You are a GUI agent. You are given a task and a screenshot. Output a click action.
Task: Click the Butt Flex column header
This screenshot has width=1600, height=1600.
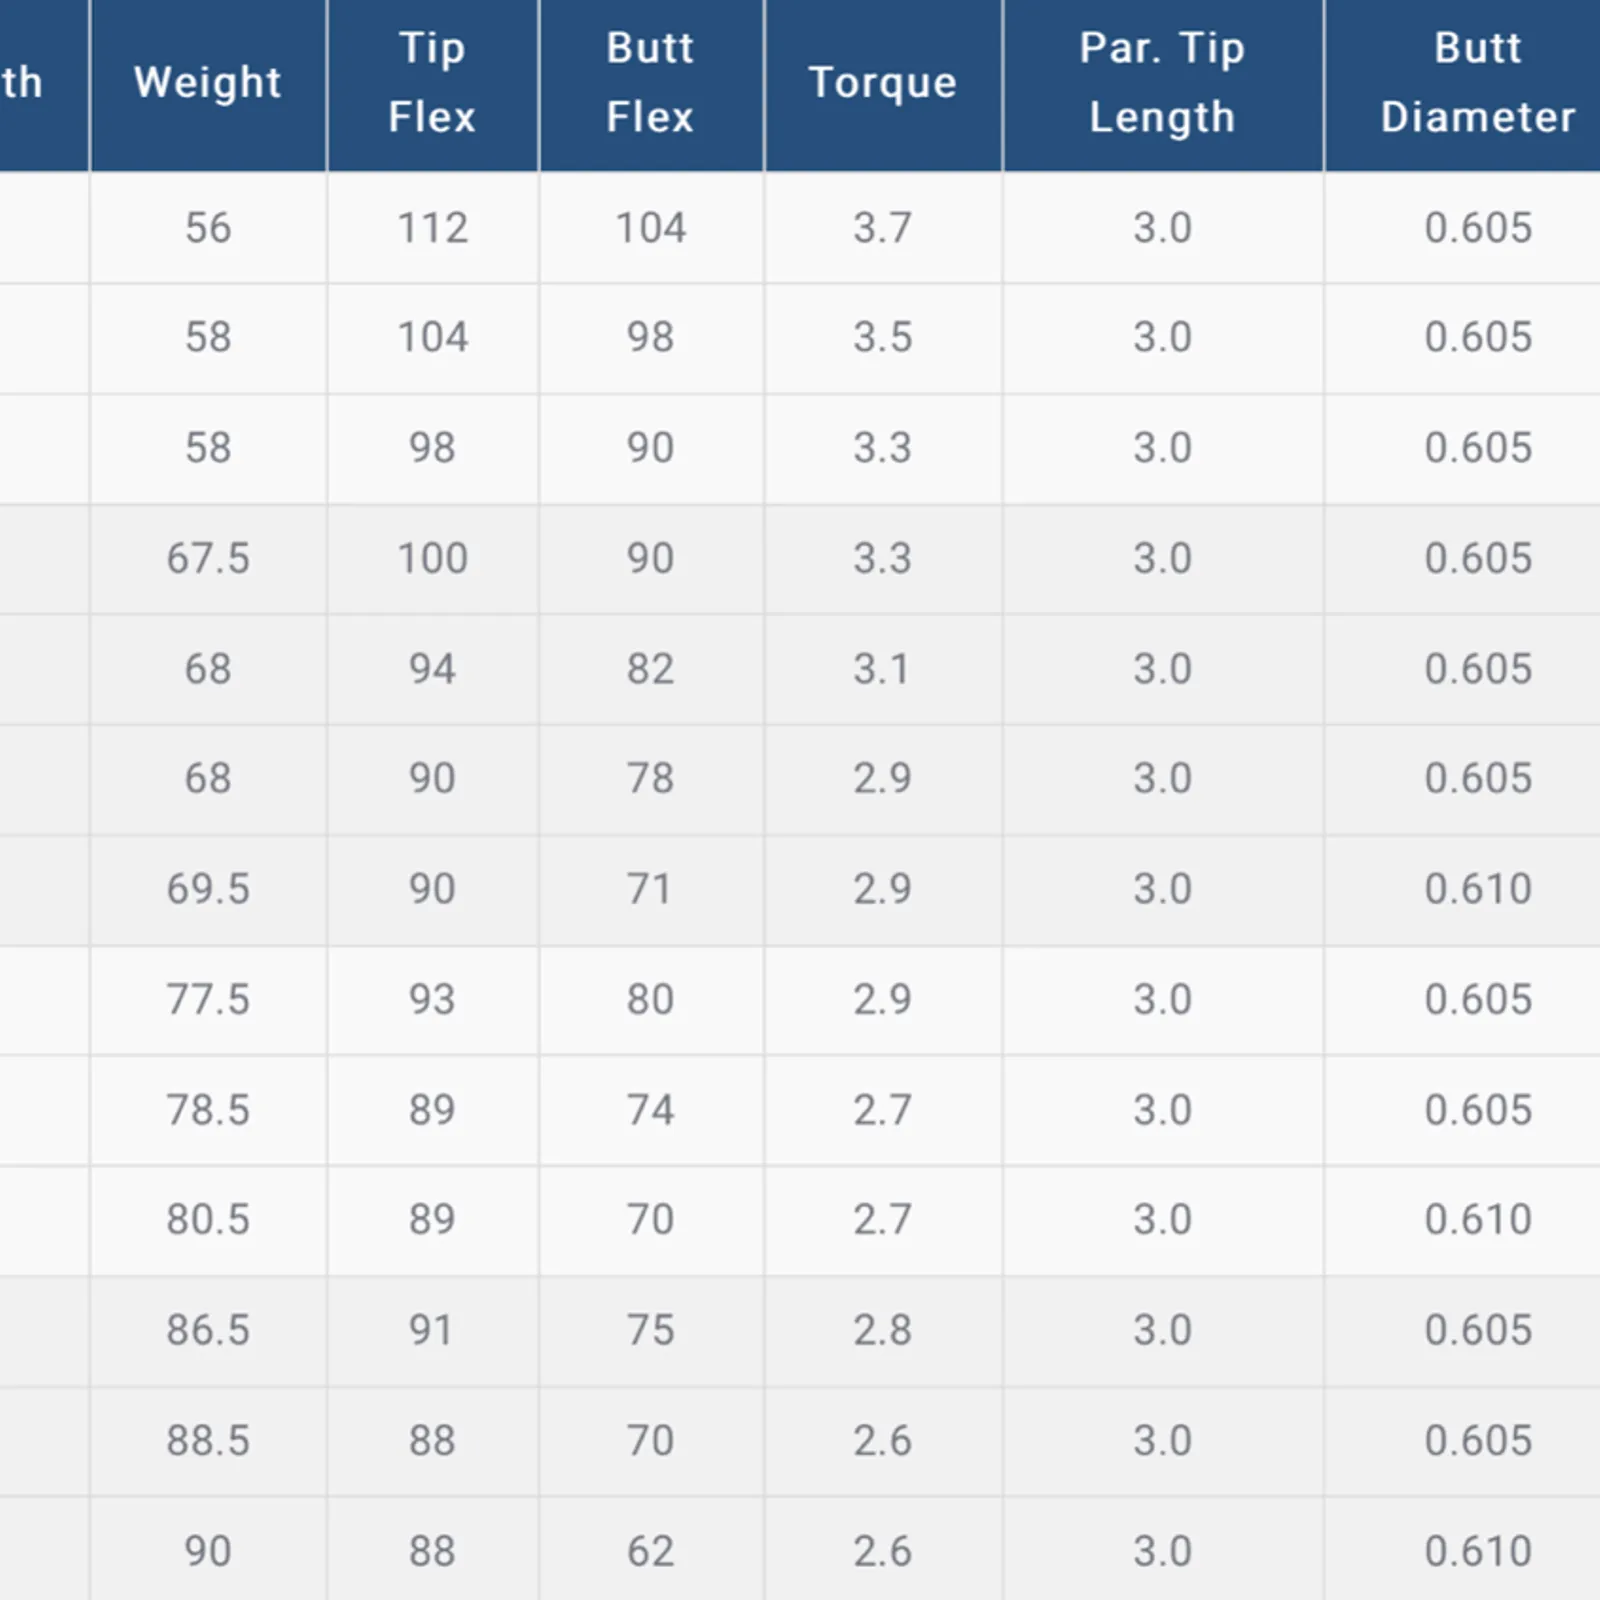pos(650,82)
